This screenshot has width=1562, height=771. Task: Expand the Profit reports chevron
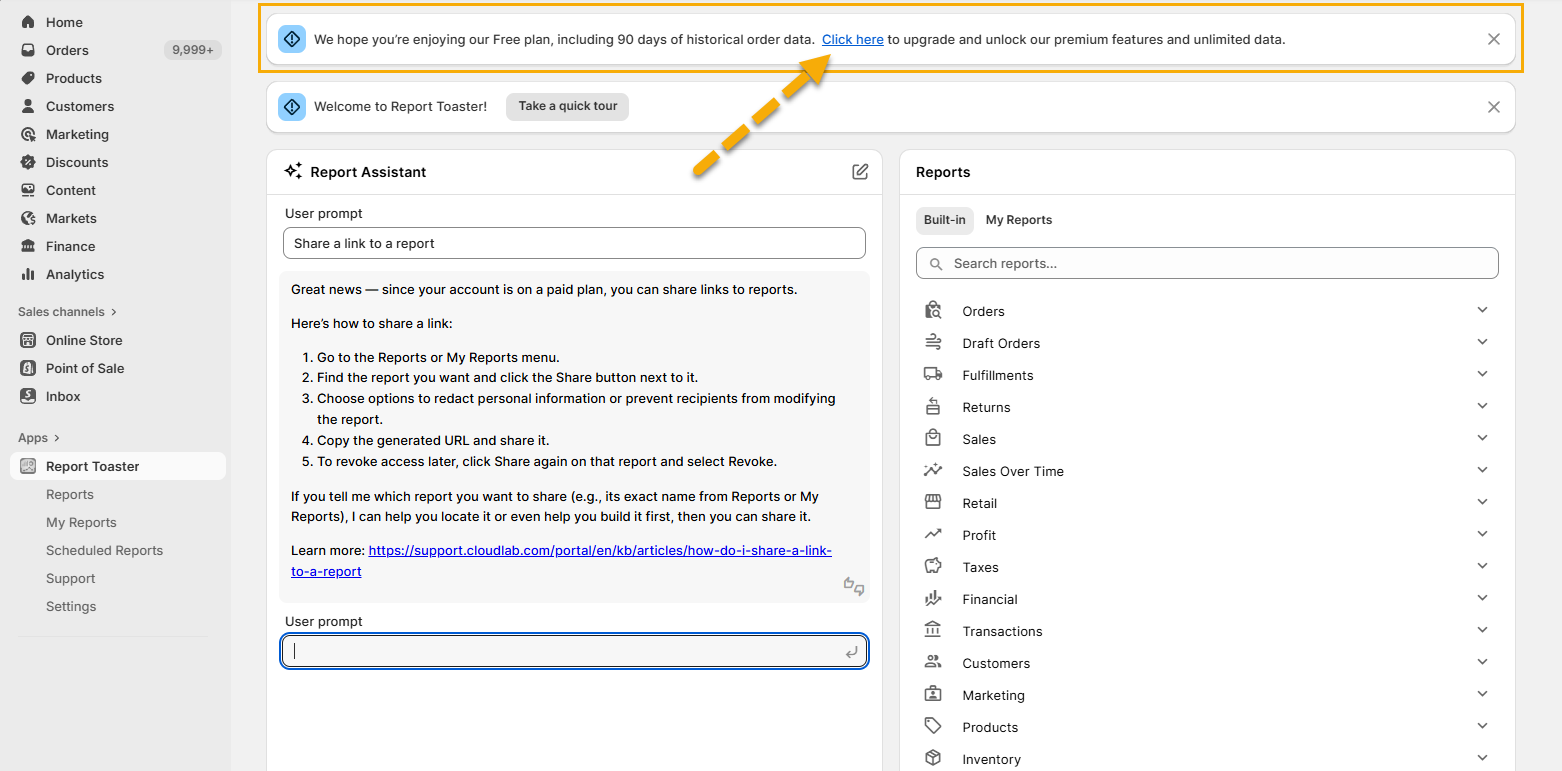[1482, 534]
